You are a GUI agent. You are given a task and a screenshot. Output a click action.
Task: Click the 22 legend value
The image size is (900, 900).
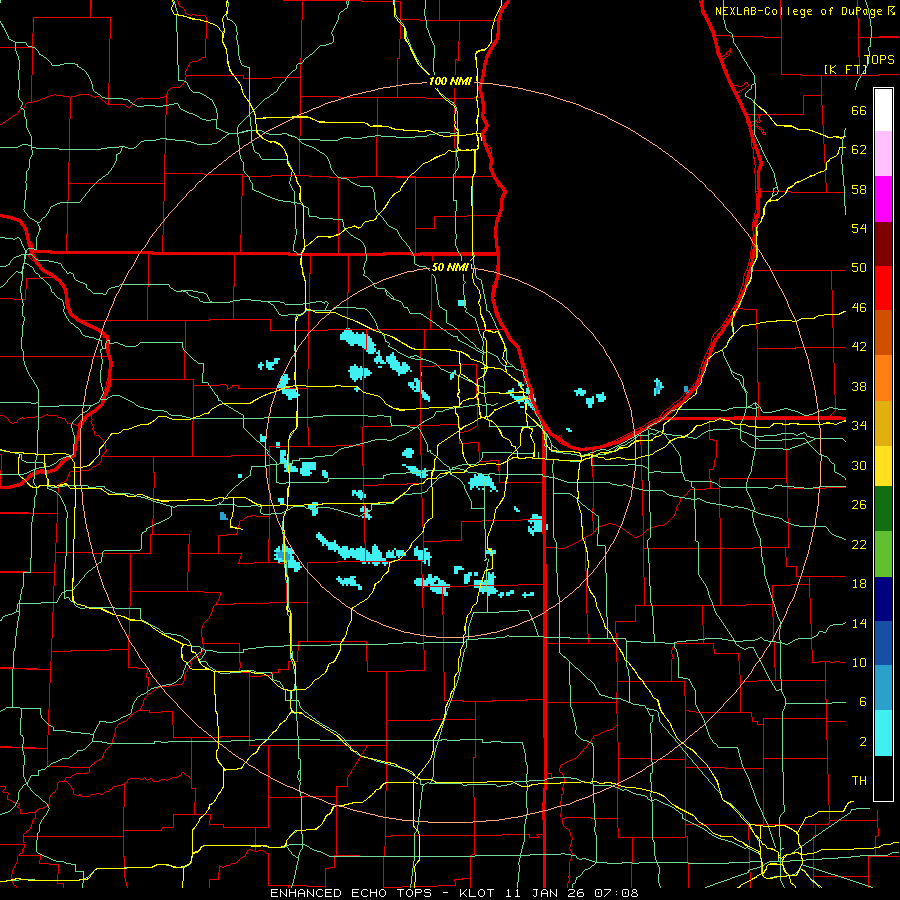click(x=859, y=544)
